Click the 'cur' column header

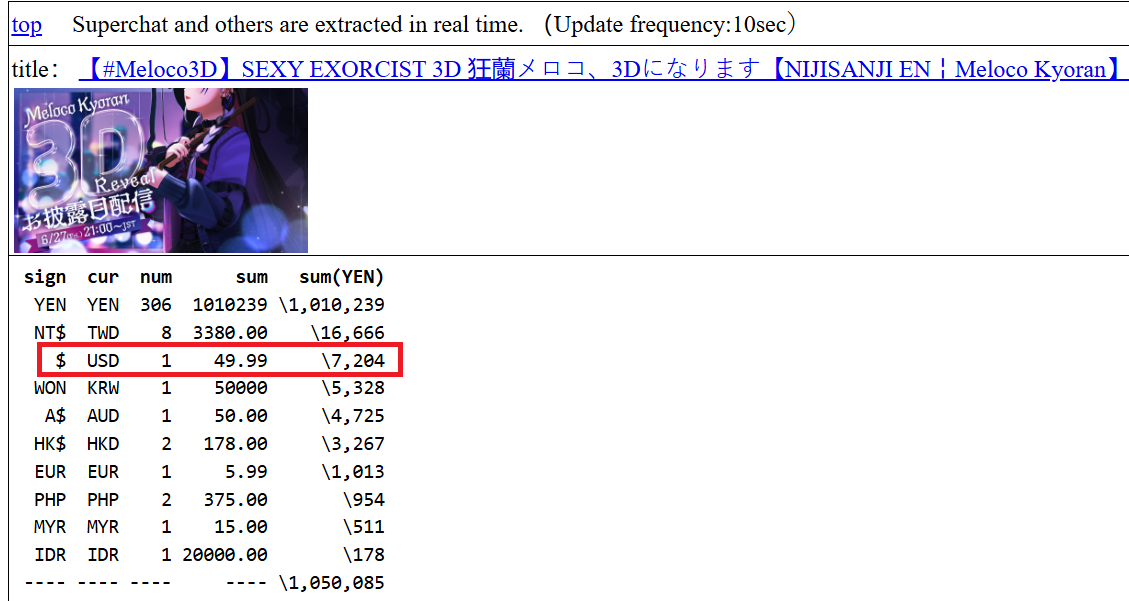click(x=103, y=277)
